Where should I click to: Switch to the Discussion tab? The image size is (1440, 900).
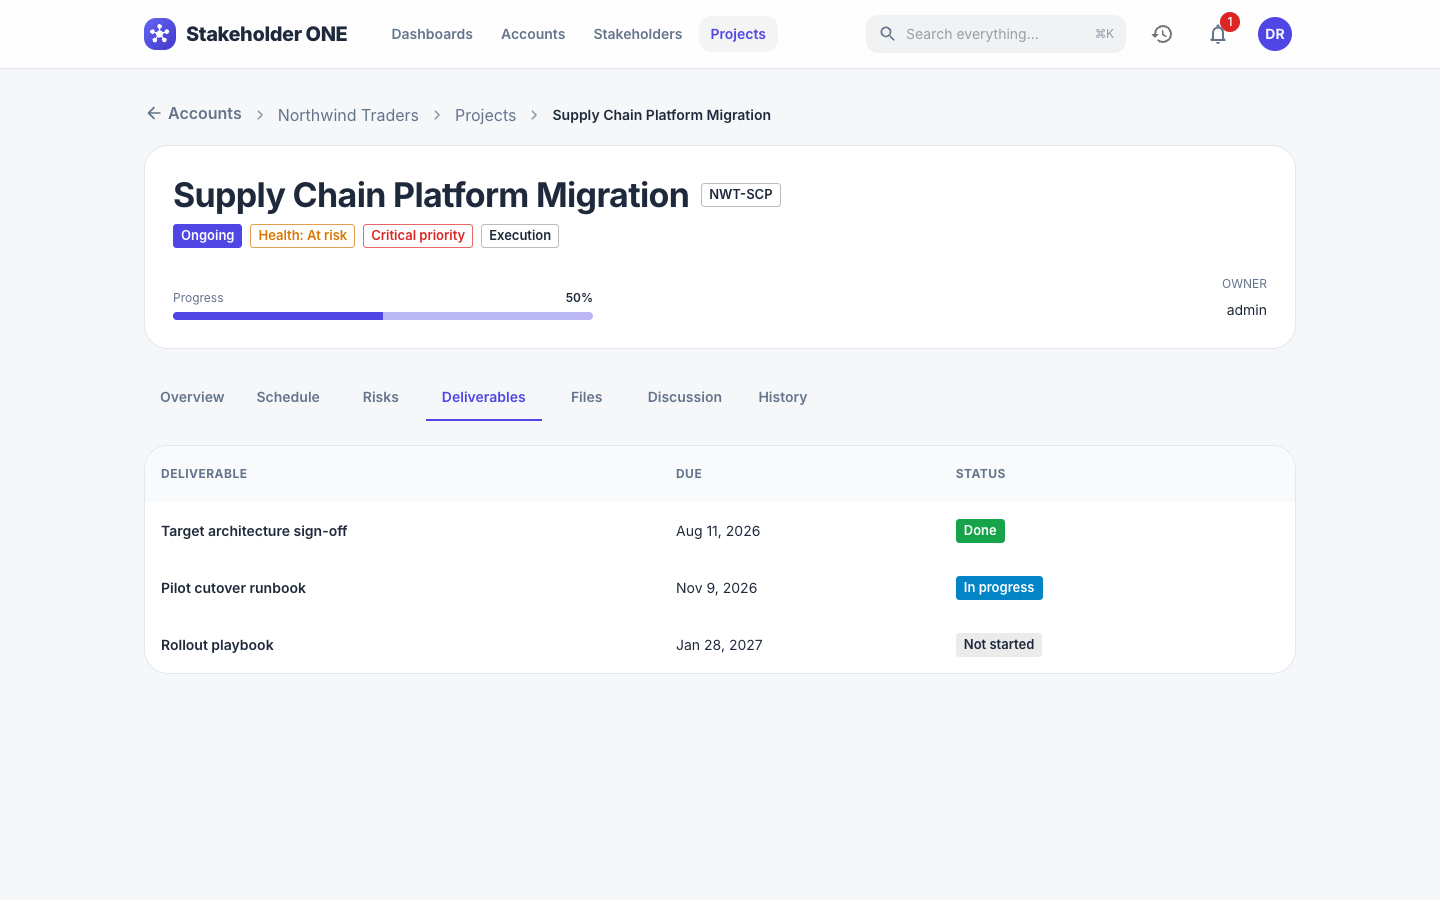click(x=685, y=397)
